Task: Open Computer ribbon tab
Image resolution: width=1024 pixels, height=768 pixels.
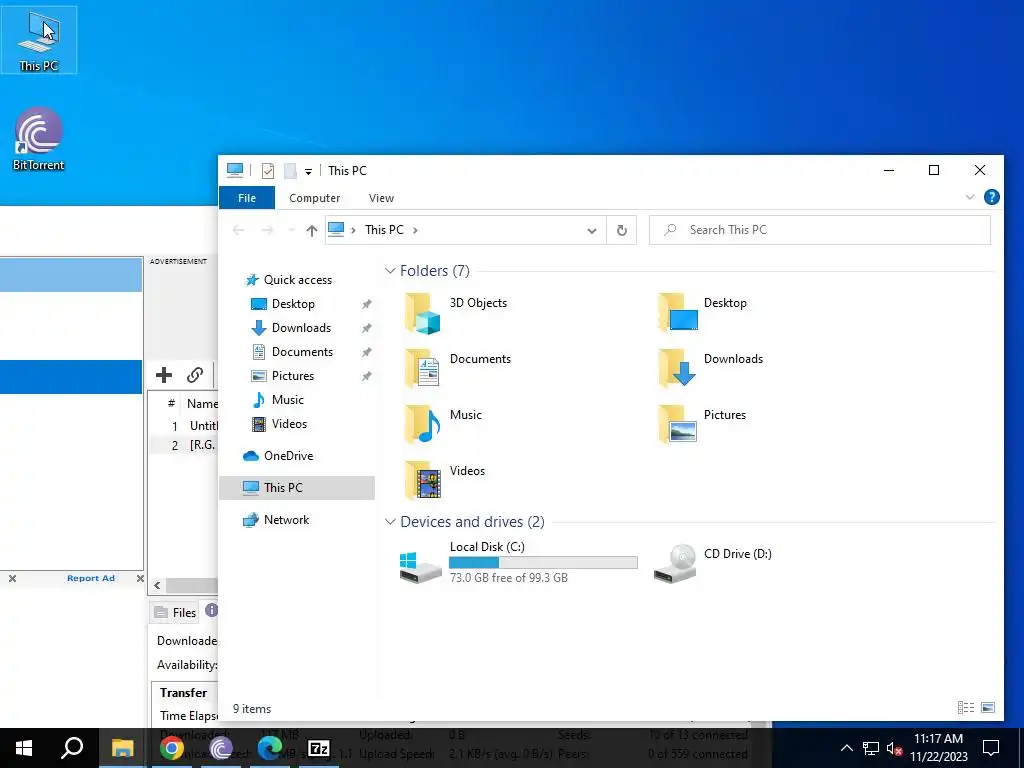Action: [x=314, y=198]
